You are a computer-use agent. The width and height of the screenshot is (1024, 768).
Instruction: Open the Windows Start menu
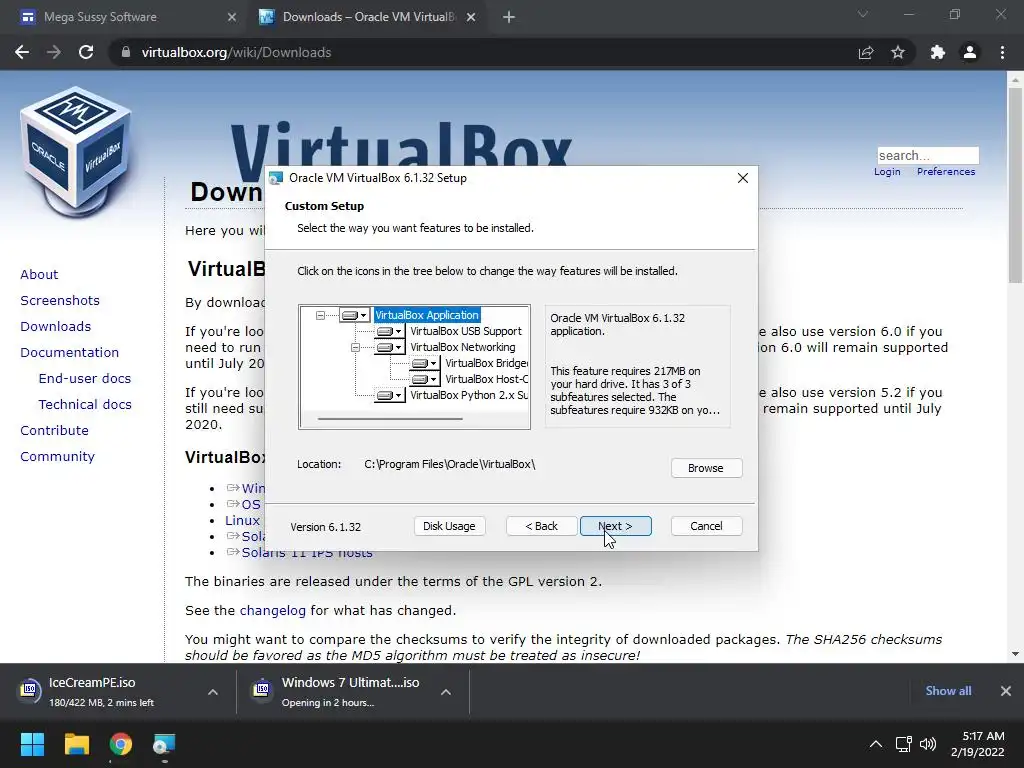[32, 744]
